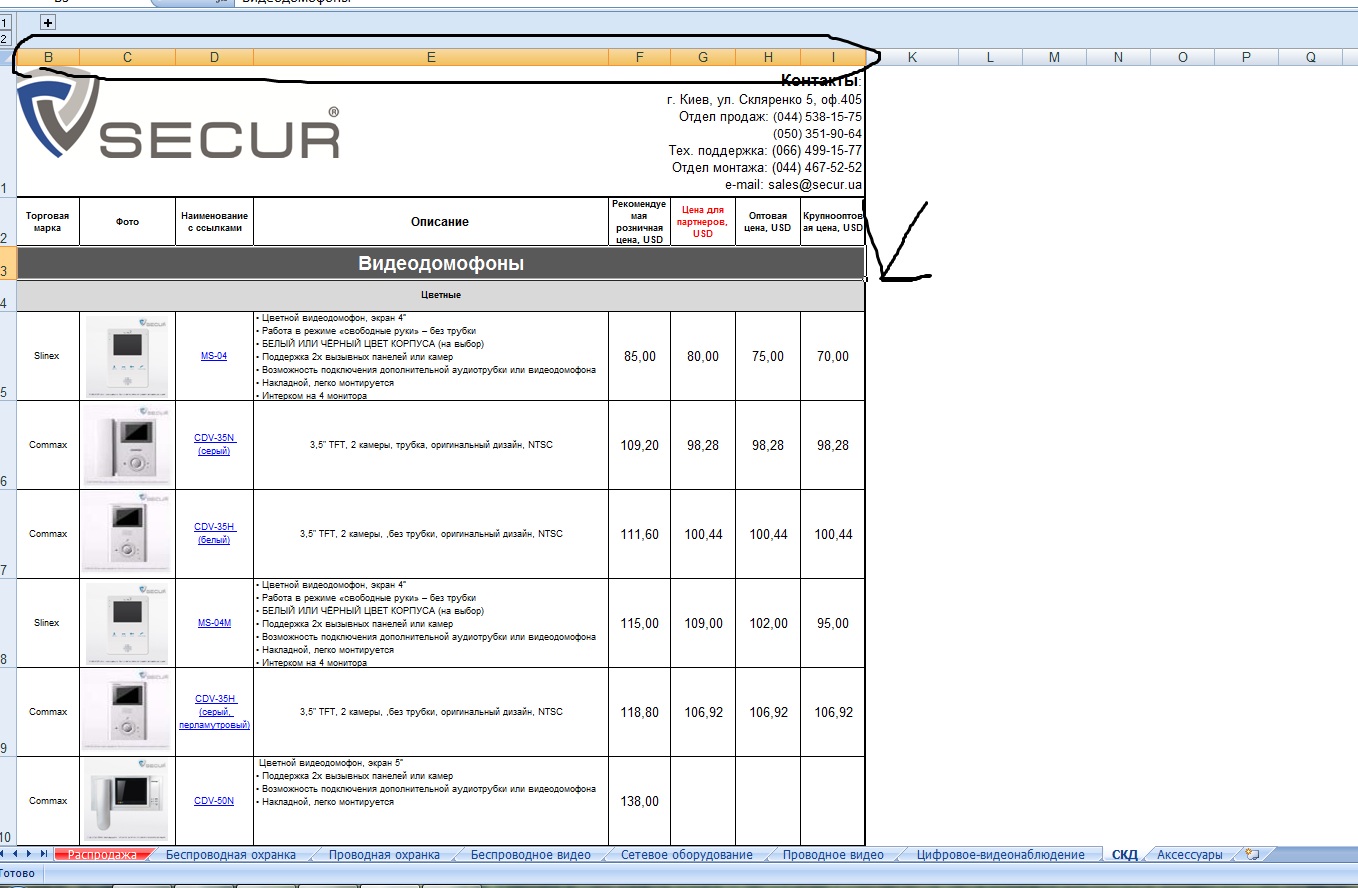The image size is (1358, 888).
Task: Select the large wholesale price 95,00
Action: (833, 623)
